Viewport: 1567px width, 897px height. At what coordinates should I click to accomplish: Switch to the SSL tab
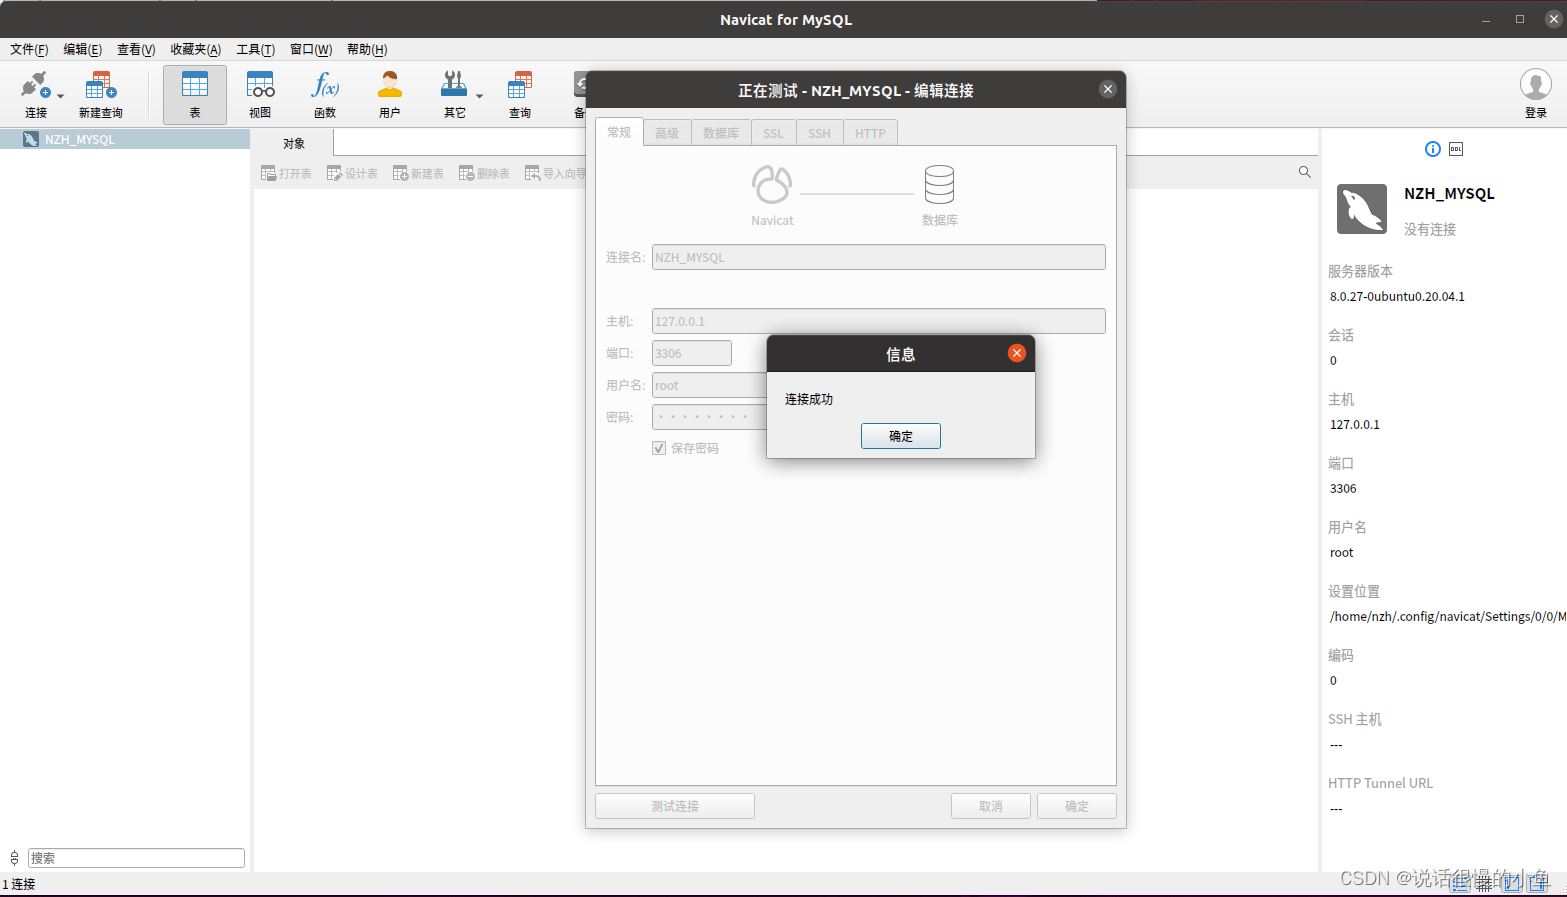tap(774, 133)
